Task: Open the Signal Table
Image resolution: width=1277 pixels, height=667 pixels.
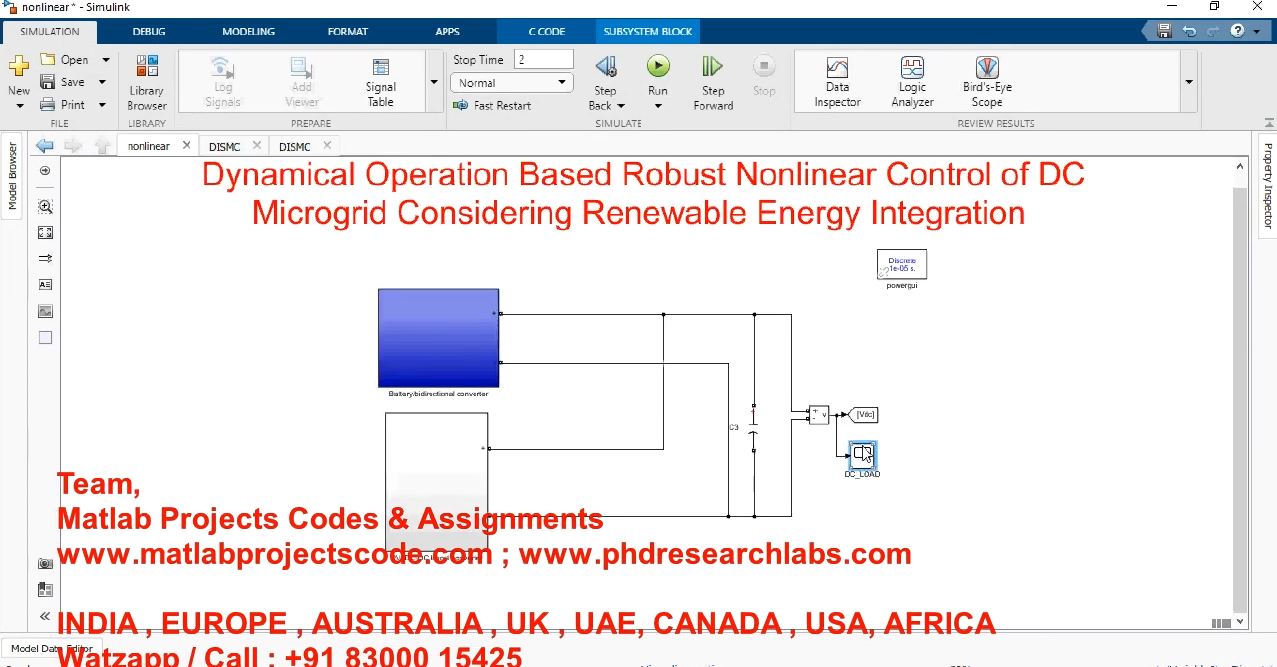Action: (x=380, y=82)
